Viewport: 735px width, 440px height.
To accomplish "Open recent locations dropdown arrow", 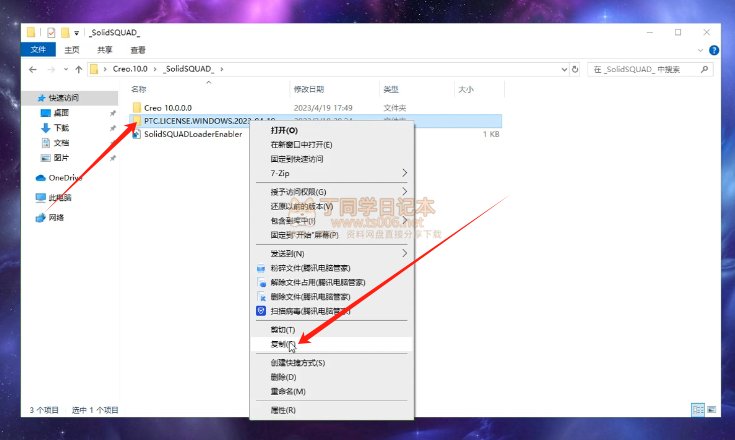I will coord(66,69).
